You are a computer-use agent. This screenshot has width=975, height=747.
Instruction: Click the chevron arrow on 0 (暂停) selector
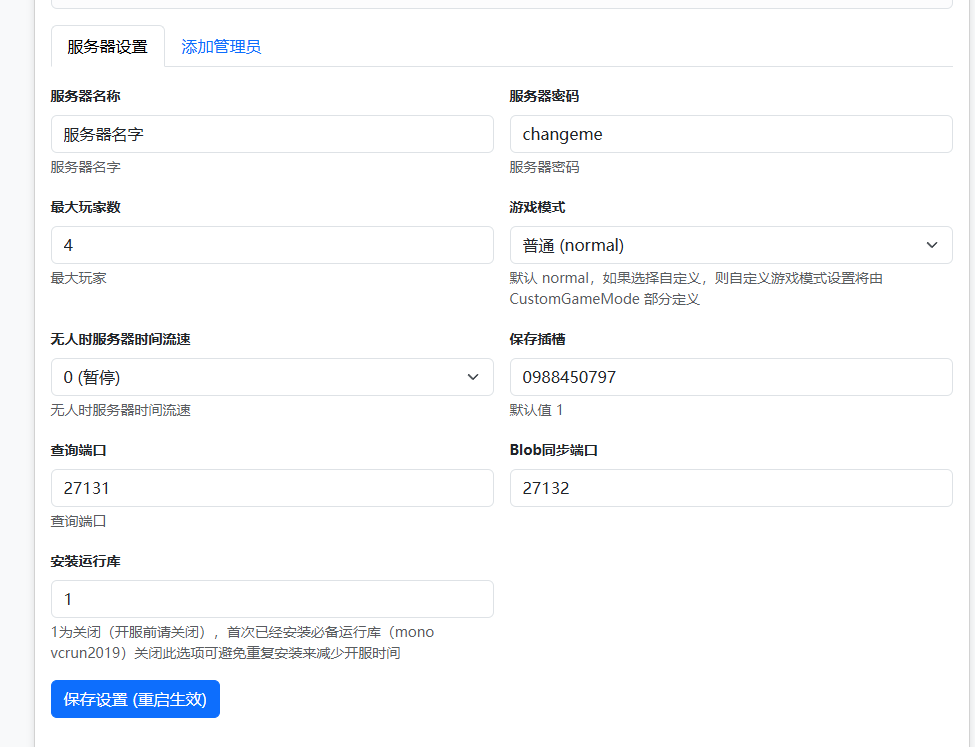click(473, 377)
